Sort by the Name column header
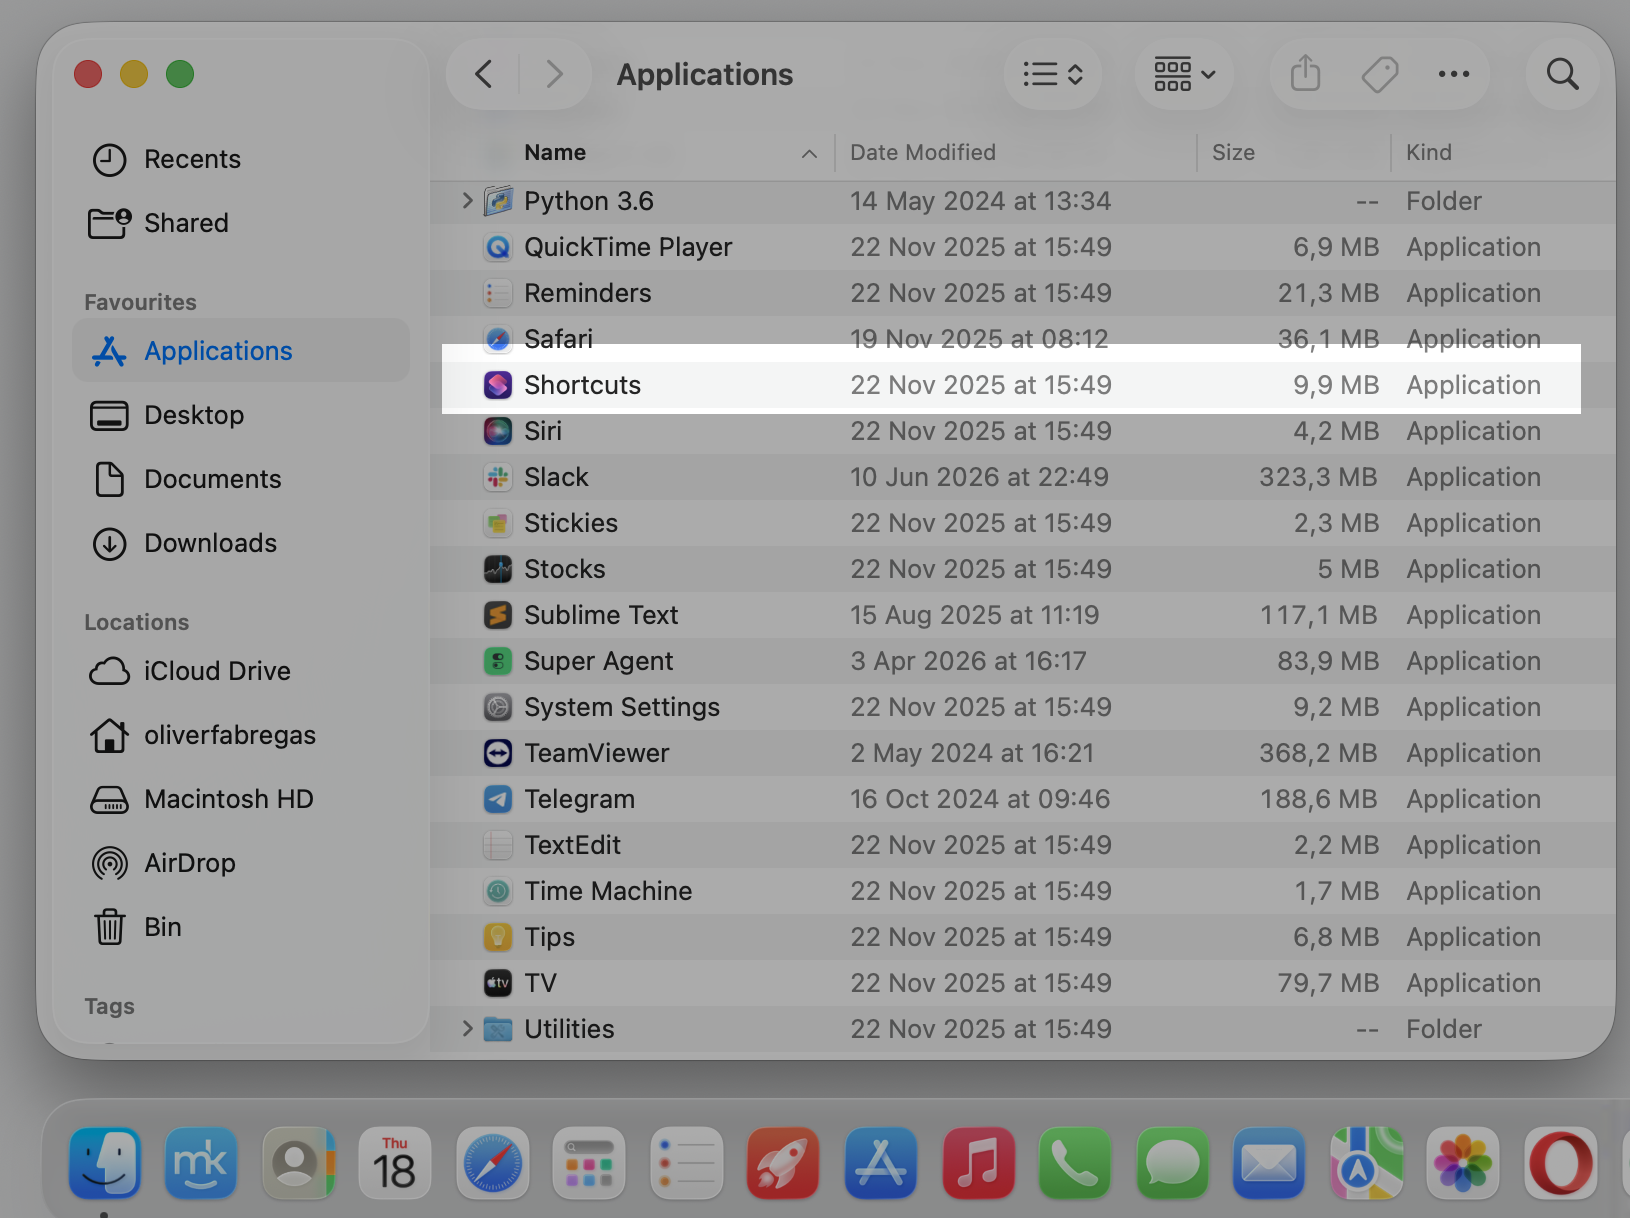The image size is (1630, 1218). point(555,152)
